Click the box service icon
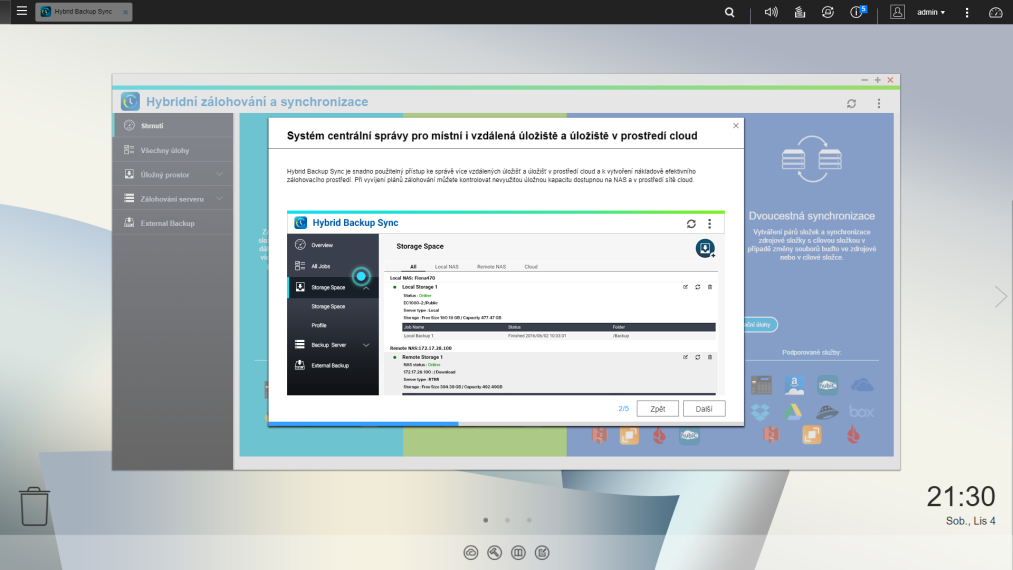Viewport: 1013px width, 570px height. click(x=861, y=412)
